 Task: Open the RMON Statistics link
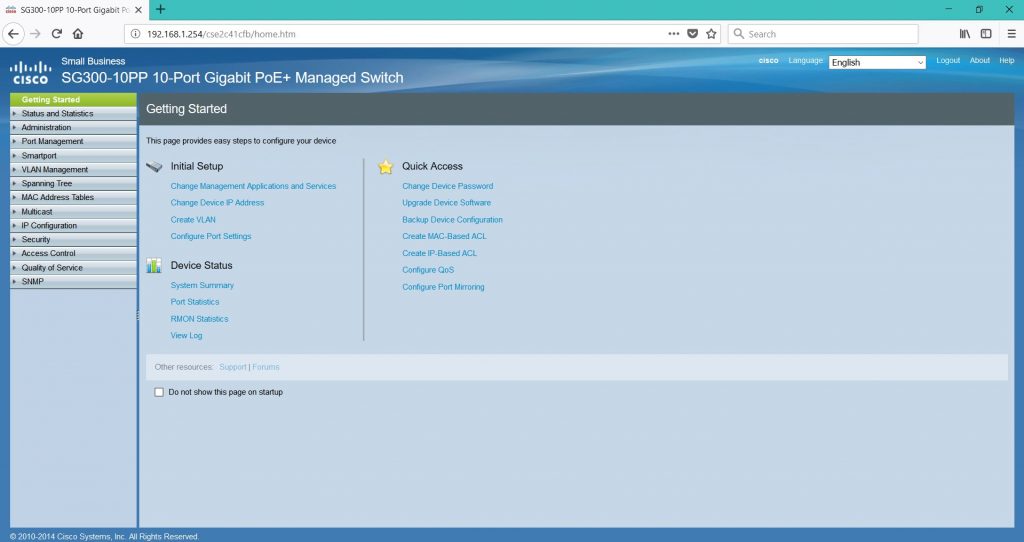tap(199, 319)
